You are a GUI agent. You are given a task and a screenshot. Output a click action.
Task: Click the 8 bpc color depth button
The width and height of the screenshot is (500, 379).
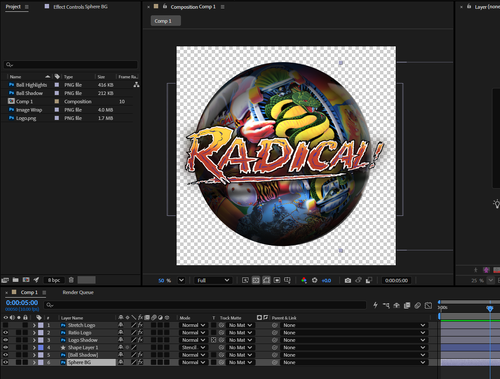(x=54, y=280)
